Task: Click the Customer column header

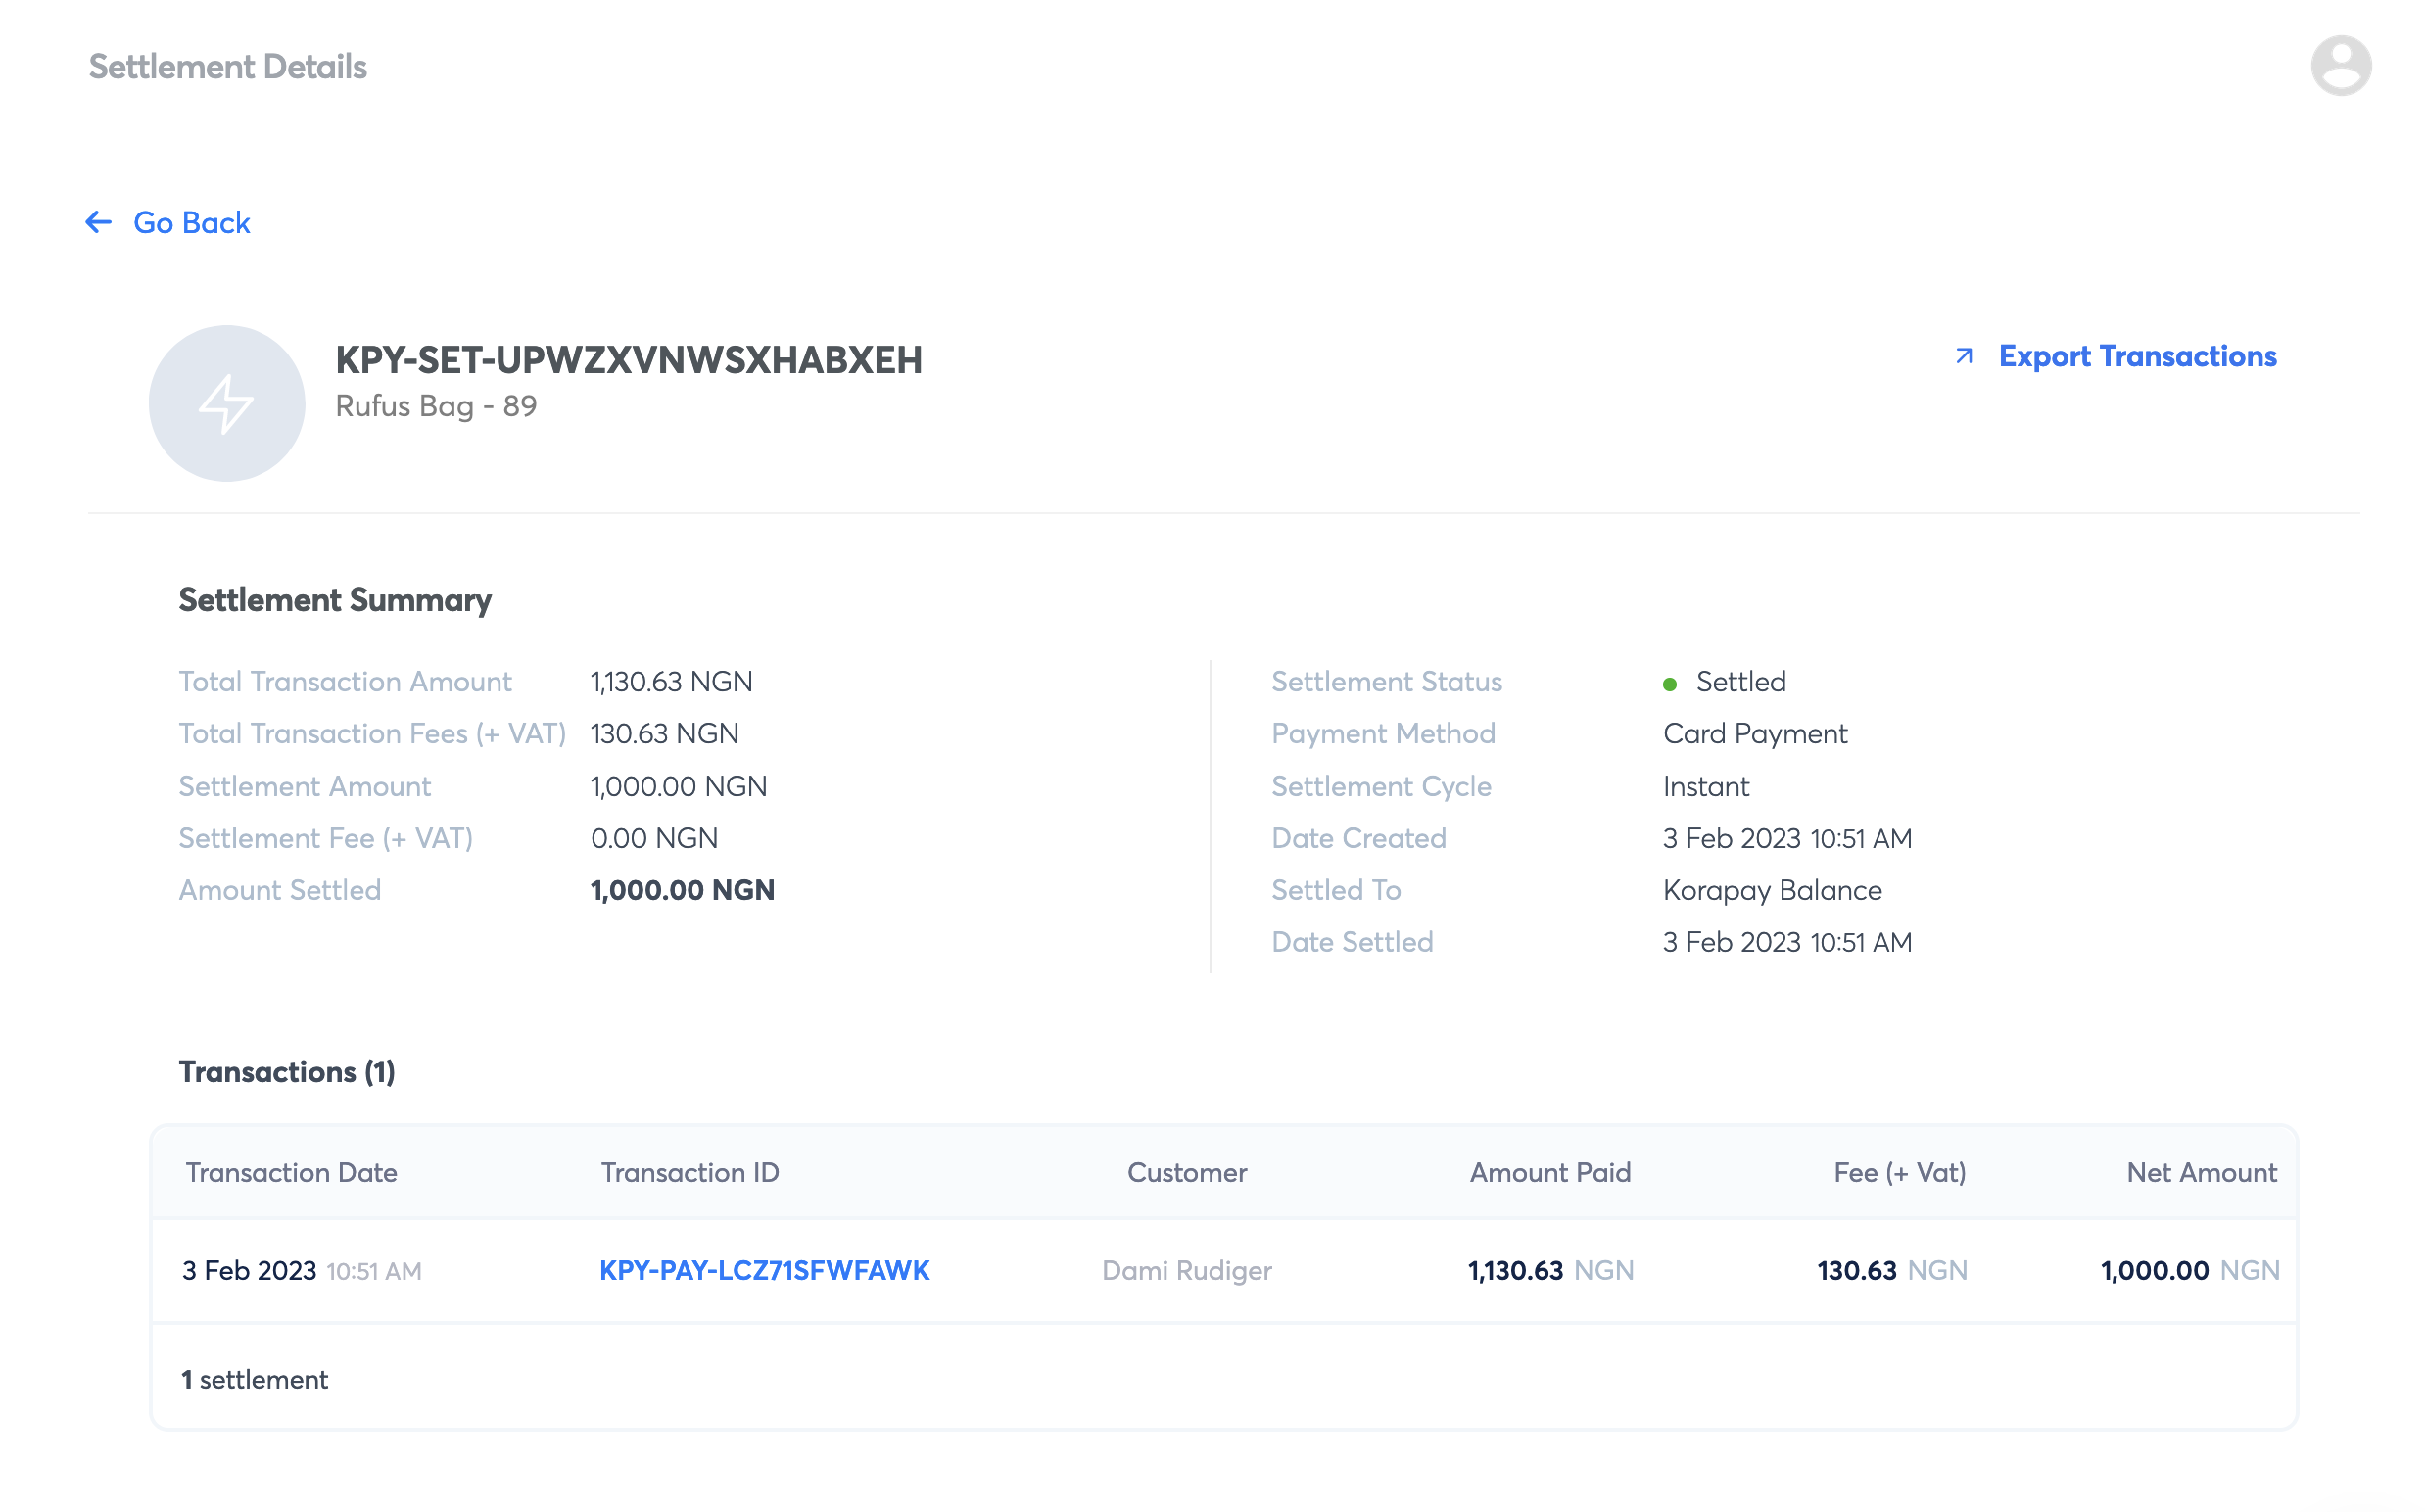Action: tap(1186, 1172)
